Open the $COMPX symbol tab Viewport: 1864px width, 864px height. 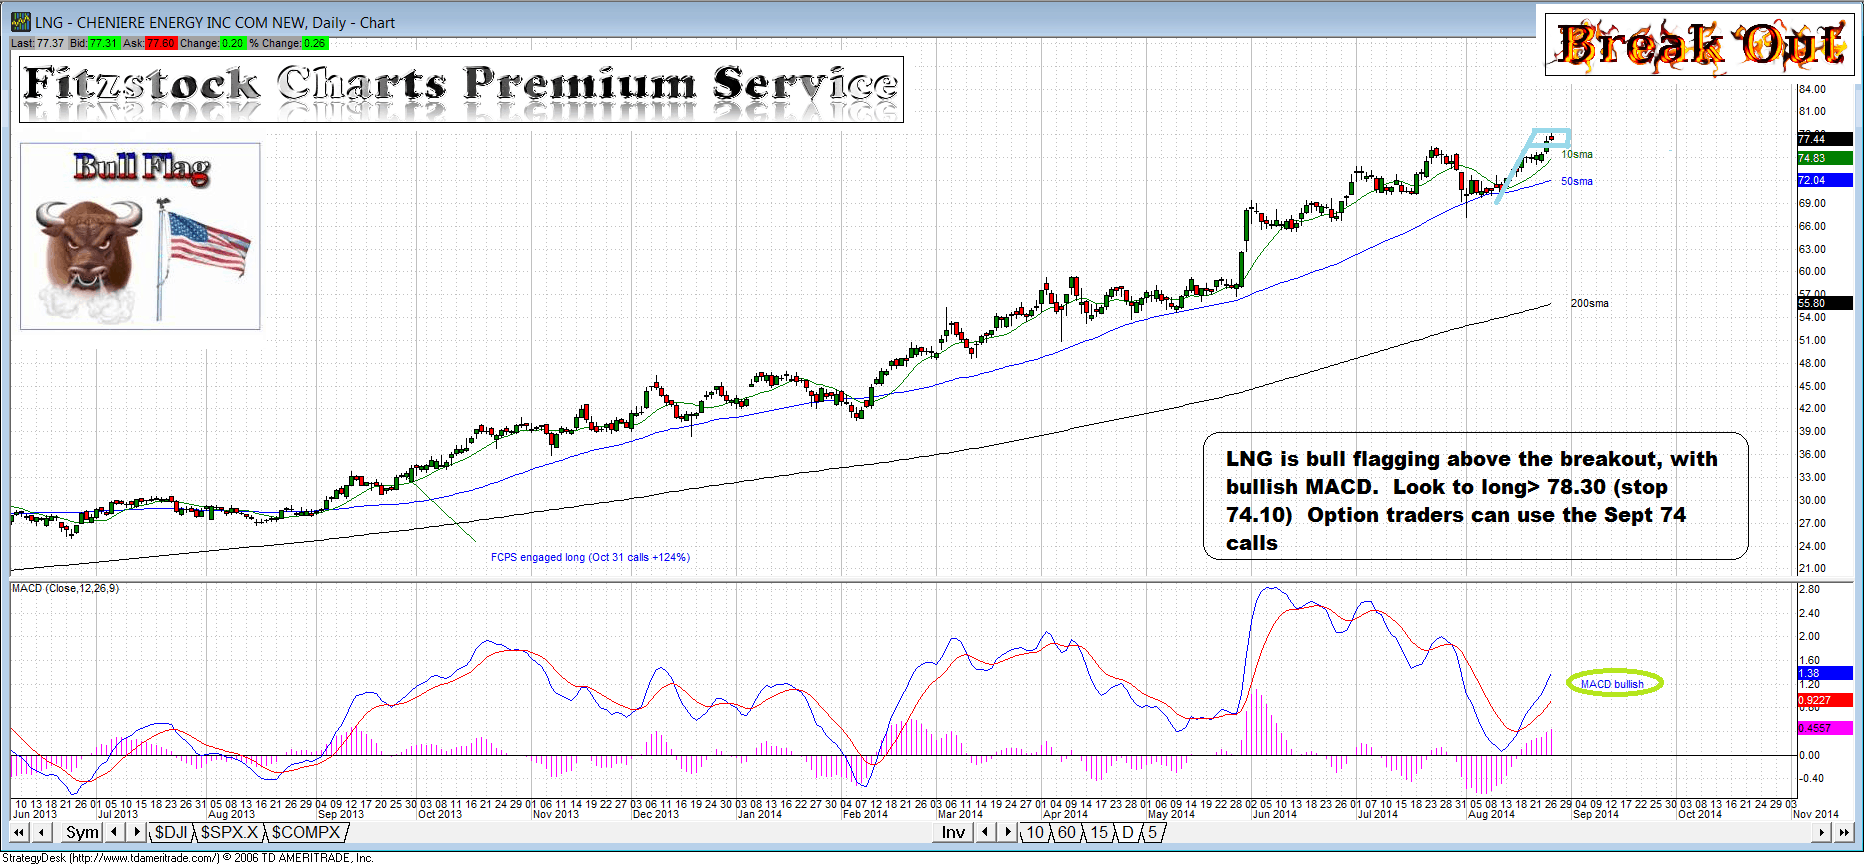tap(305, 832)
